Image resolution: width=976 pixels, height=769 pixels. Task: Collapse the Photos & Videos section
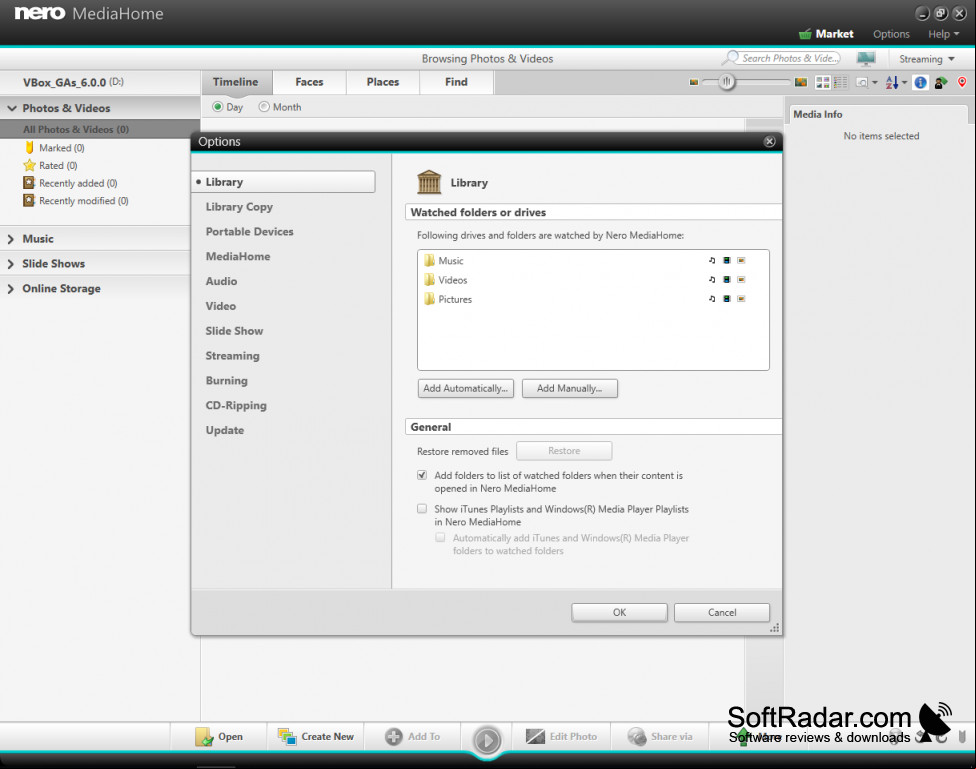(x=12, y=108)
